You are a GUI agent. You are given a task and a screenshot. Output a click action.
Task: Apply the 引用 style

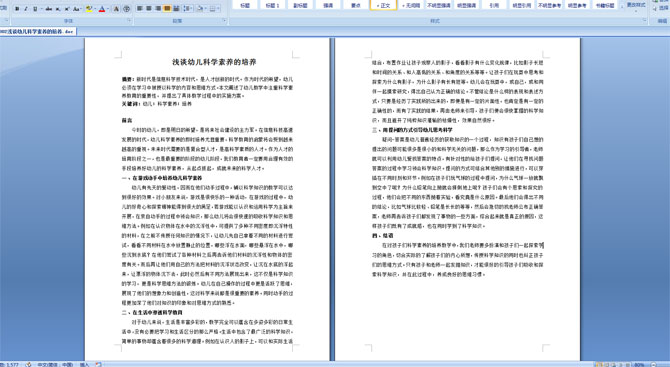click(x=494, y=5)
